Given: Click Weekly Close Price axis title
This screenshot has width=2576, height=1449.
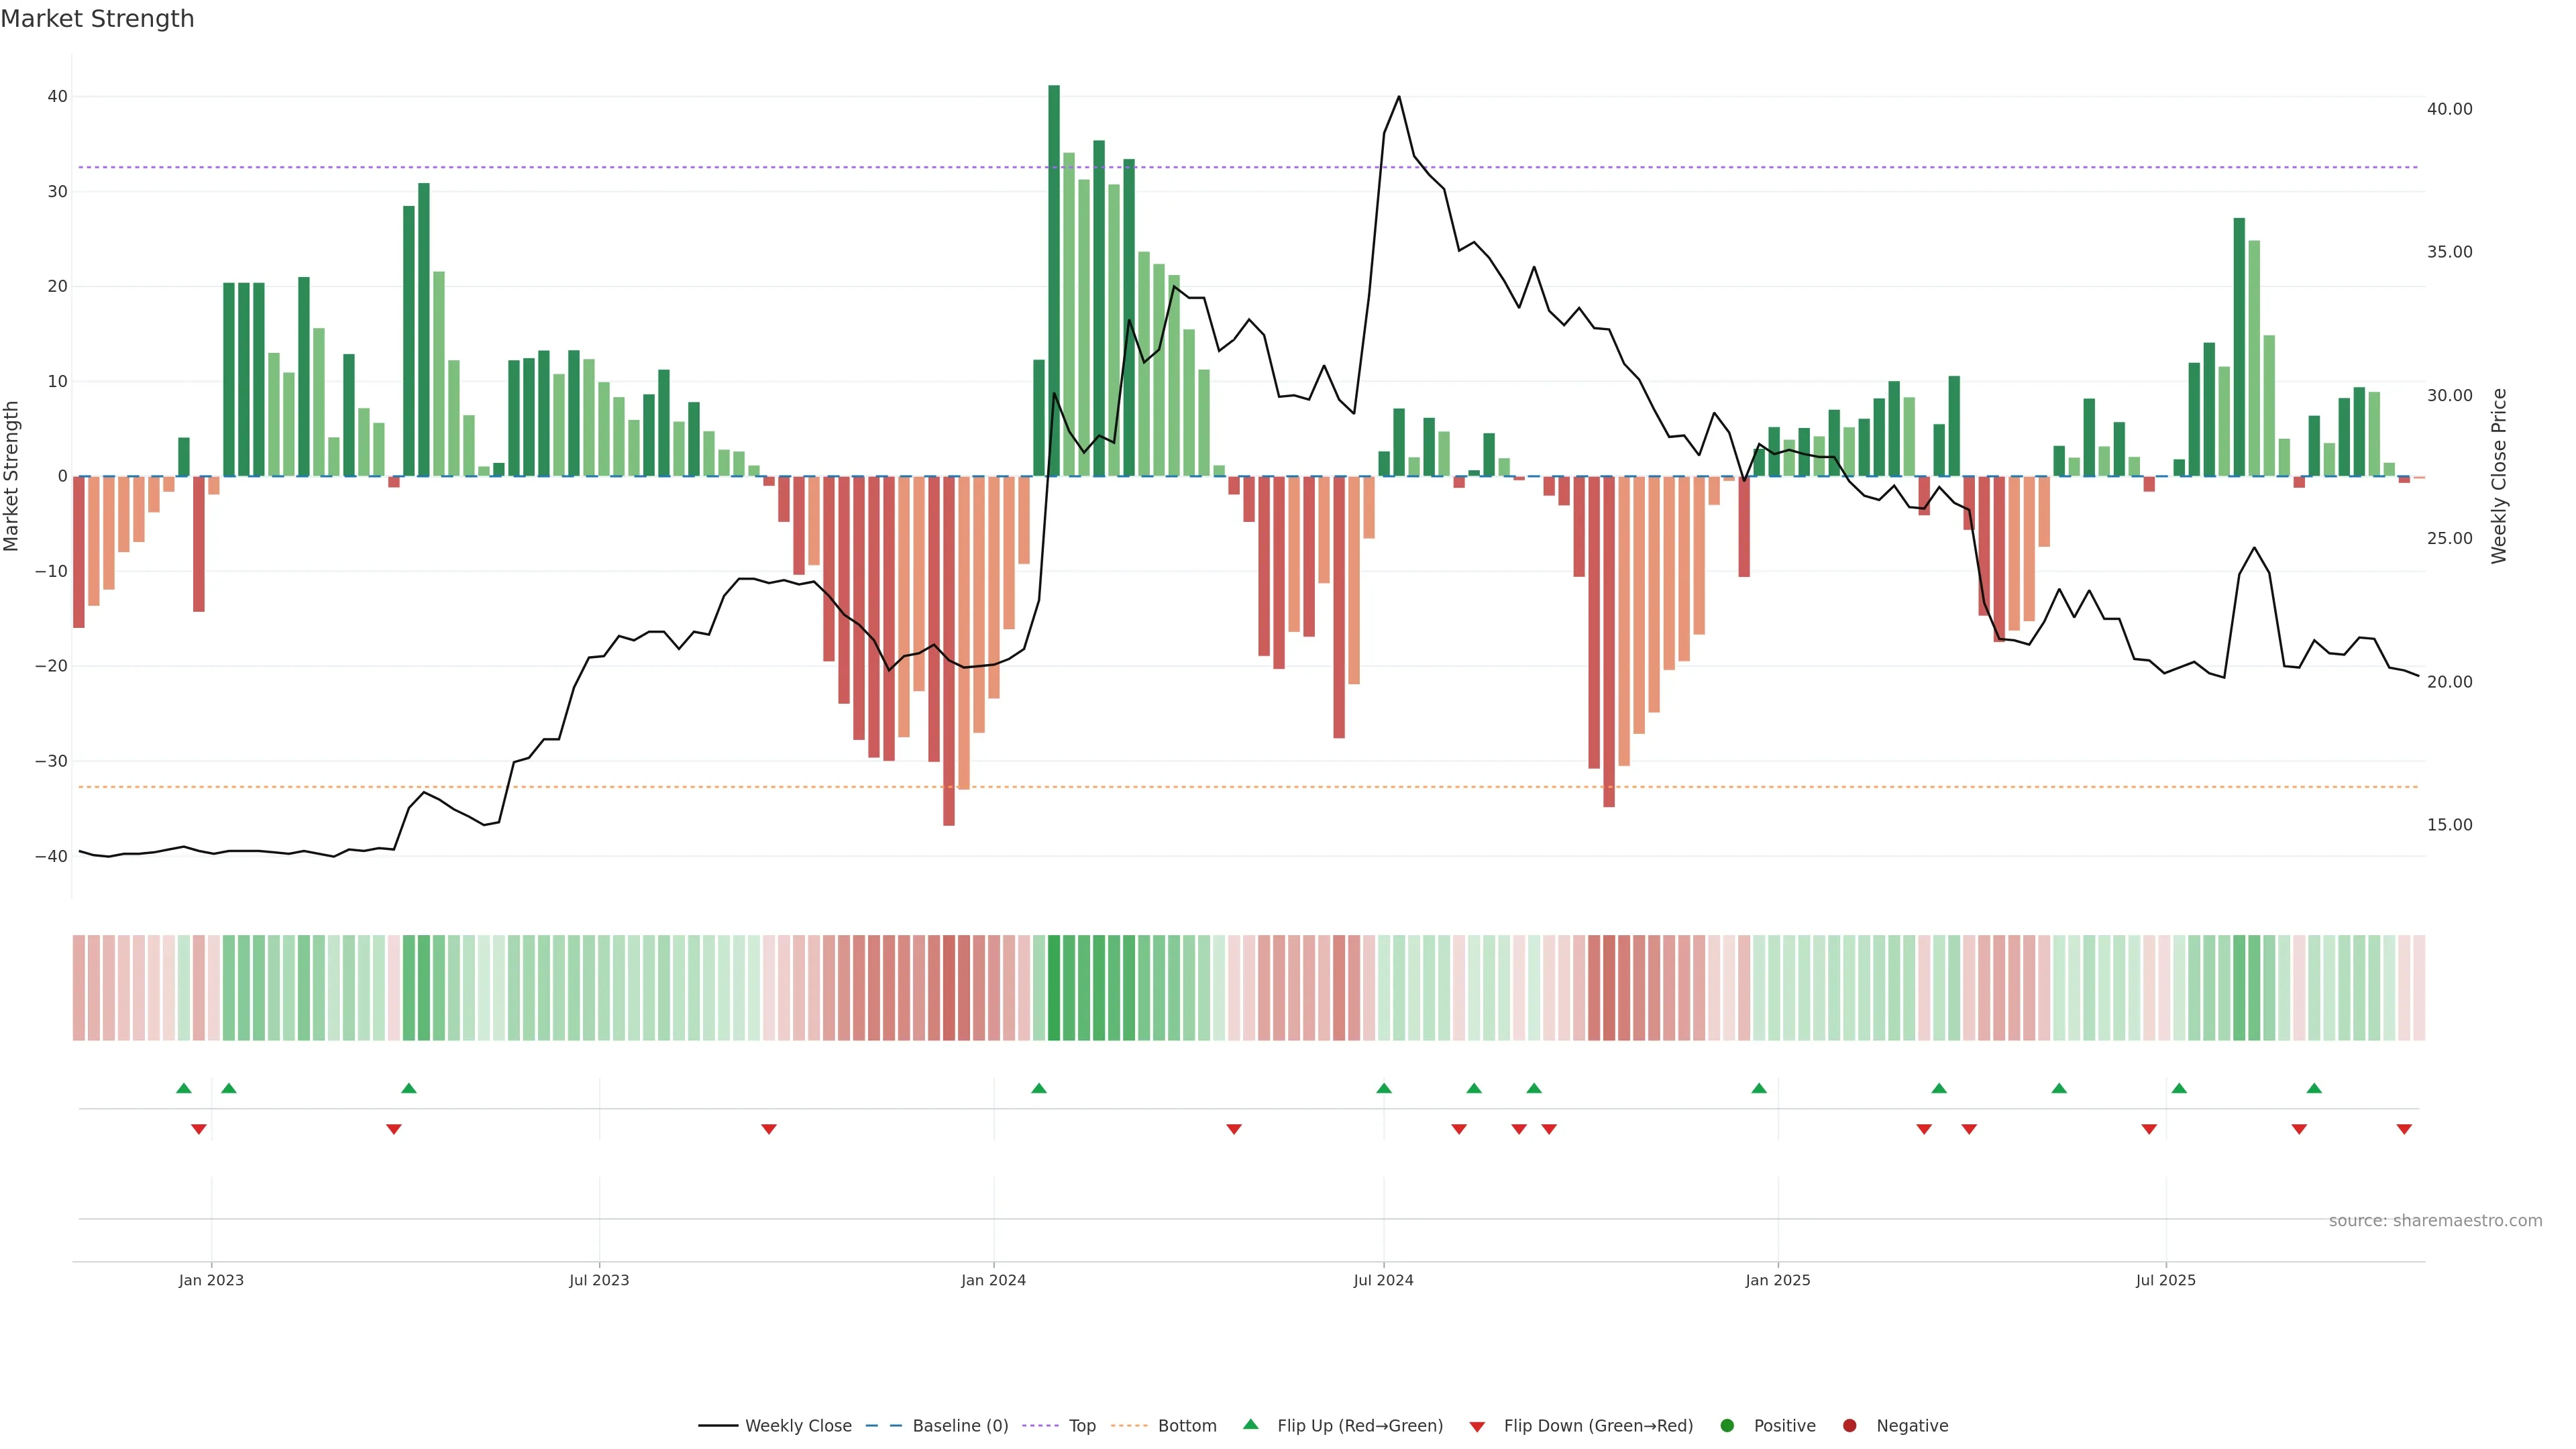Looking at the screenshot, I should 2498,476.
